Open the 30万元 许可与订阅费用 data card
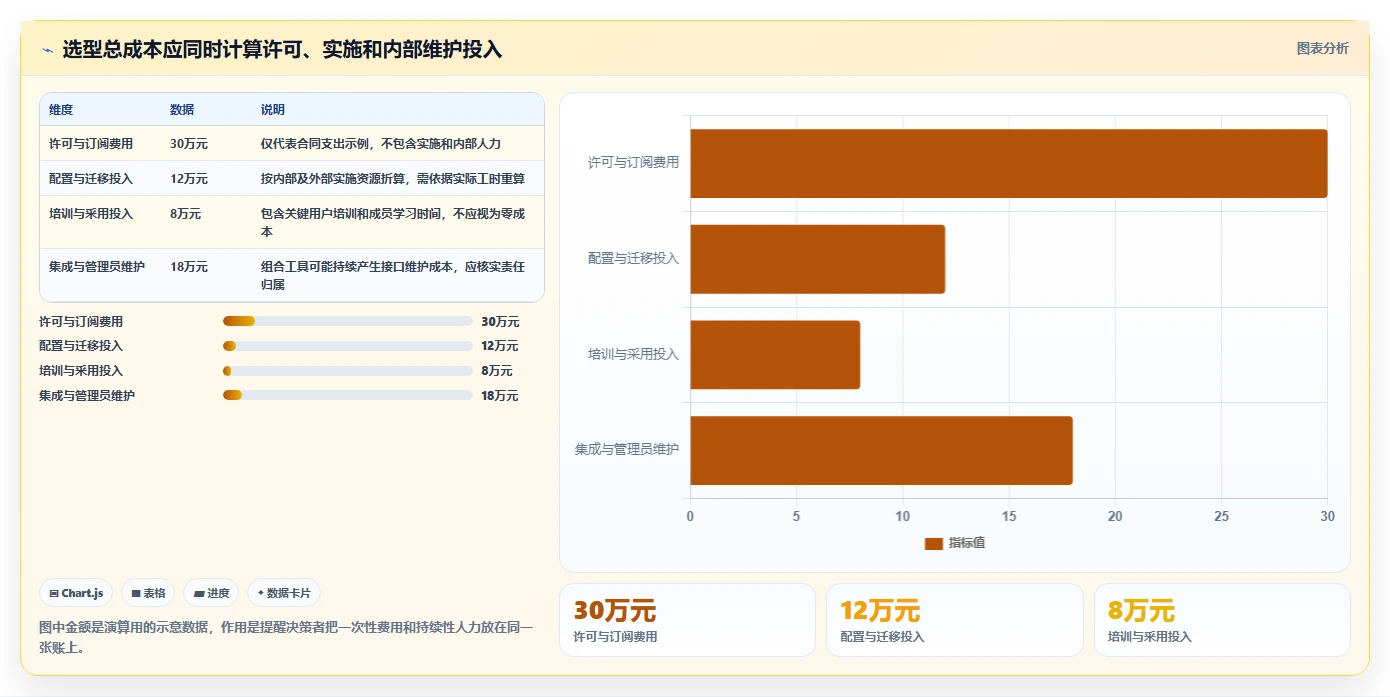This screenshot has height=697, width=1390. point(687,620)
